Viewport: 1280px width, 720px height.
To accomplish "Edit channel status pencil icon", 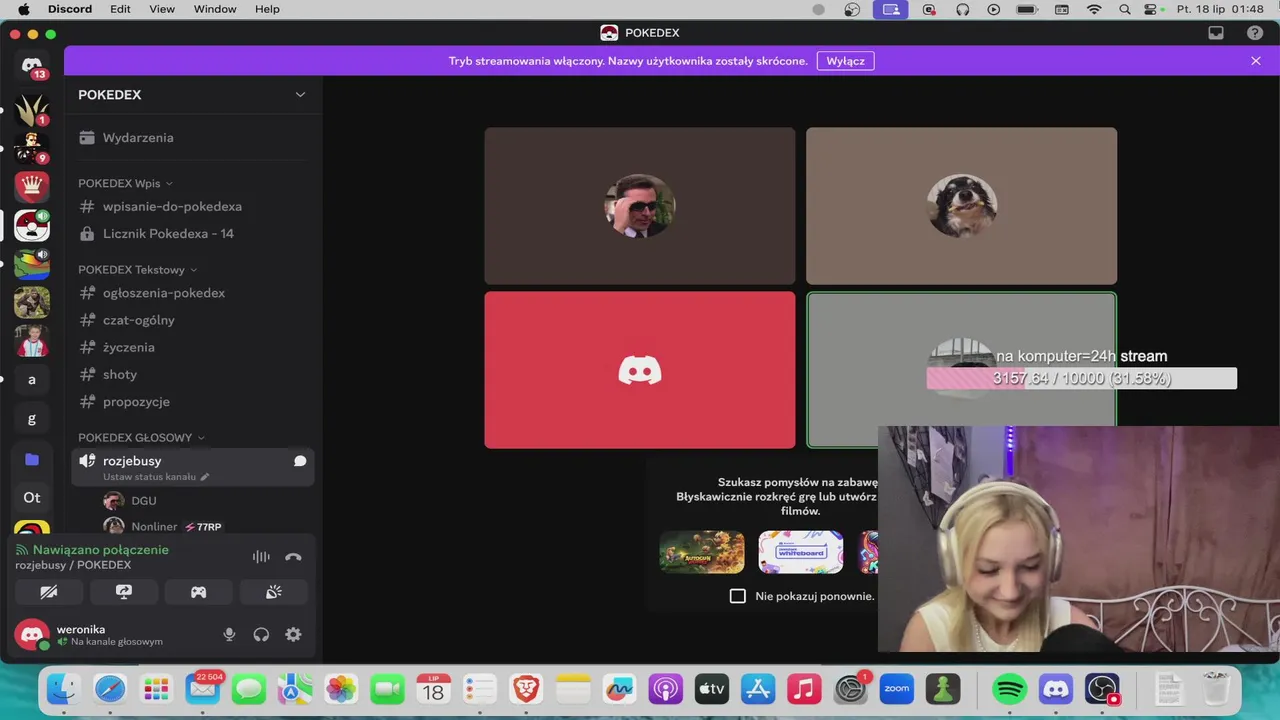I will [x=205, y=477].
